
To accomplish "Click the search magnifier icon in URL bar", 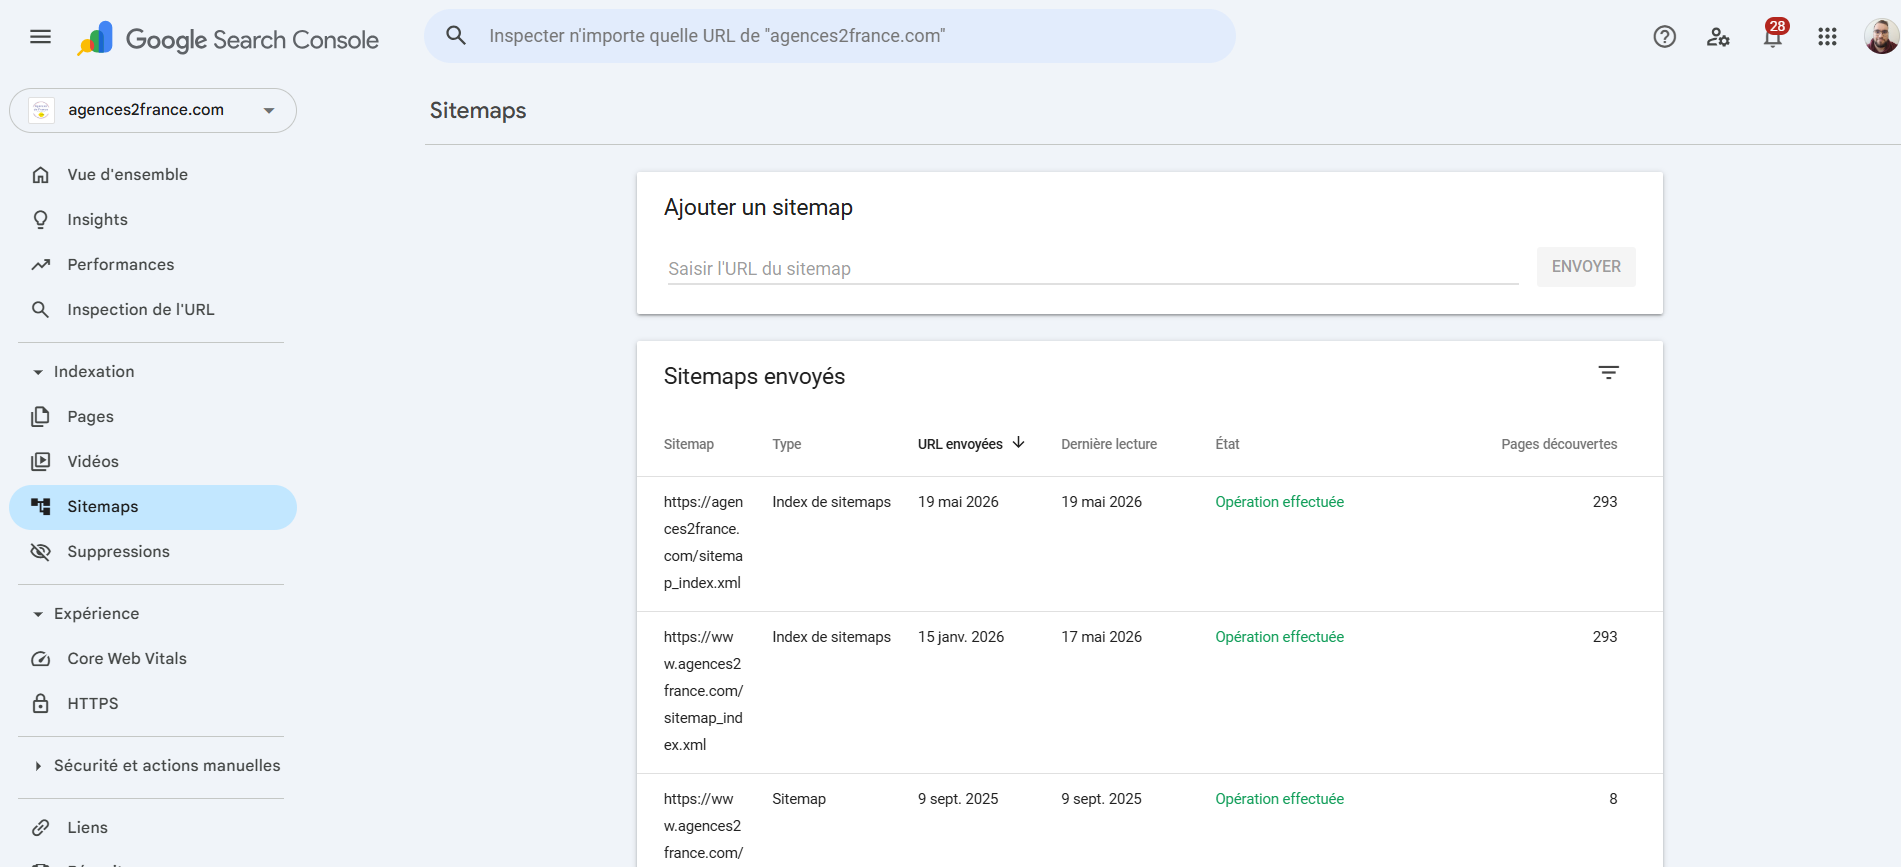I will (456, 36).
